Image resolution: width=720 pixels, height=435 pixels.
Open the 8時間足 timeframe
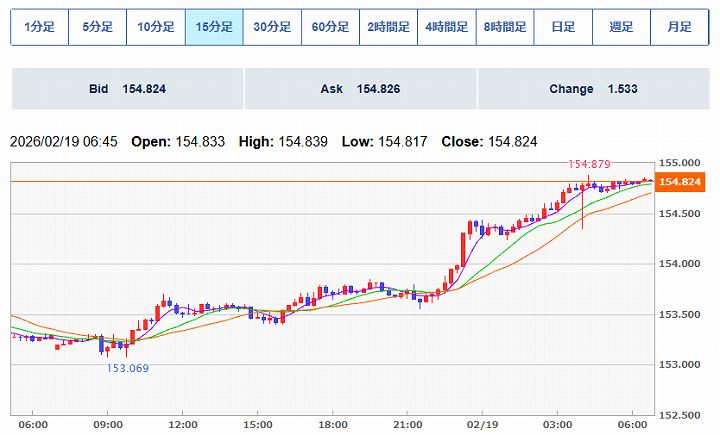point(504,27)
